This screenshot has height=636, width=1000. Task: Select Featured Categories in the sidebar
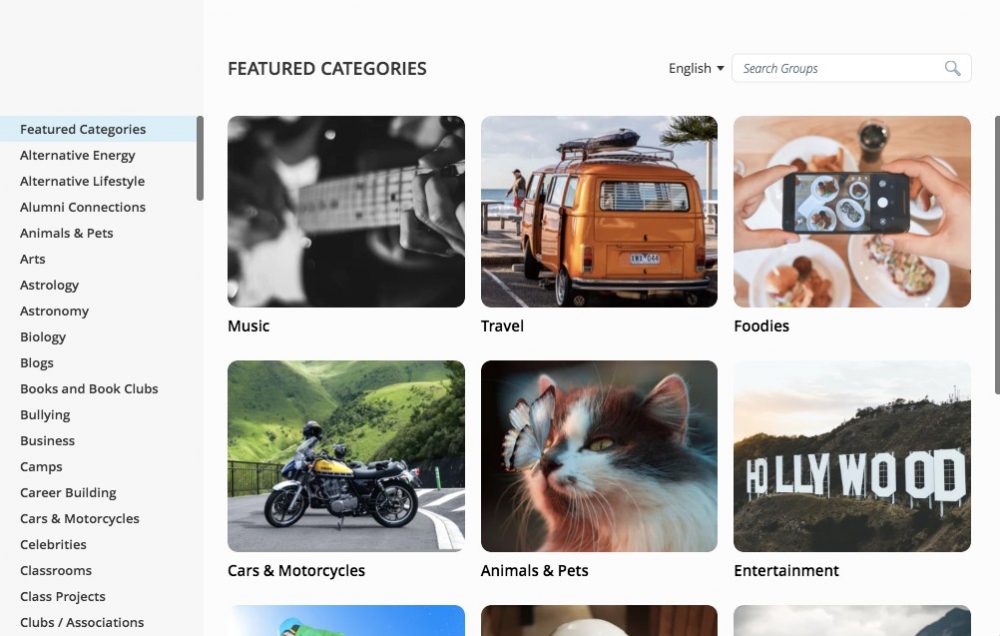pos(83,129)
